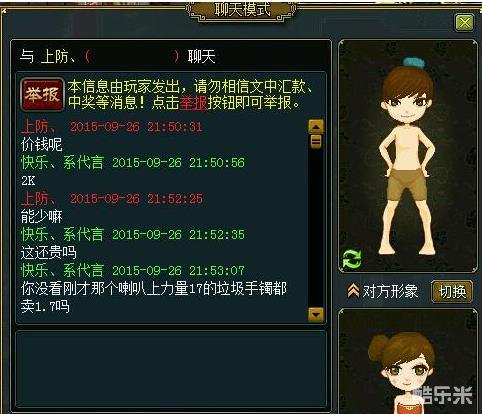Click the message text 价钱呢
482x414 pixels.
42,145
